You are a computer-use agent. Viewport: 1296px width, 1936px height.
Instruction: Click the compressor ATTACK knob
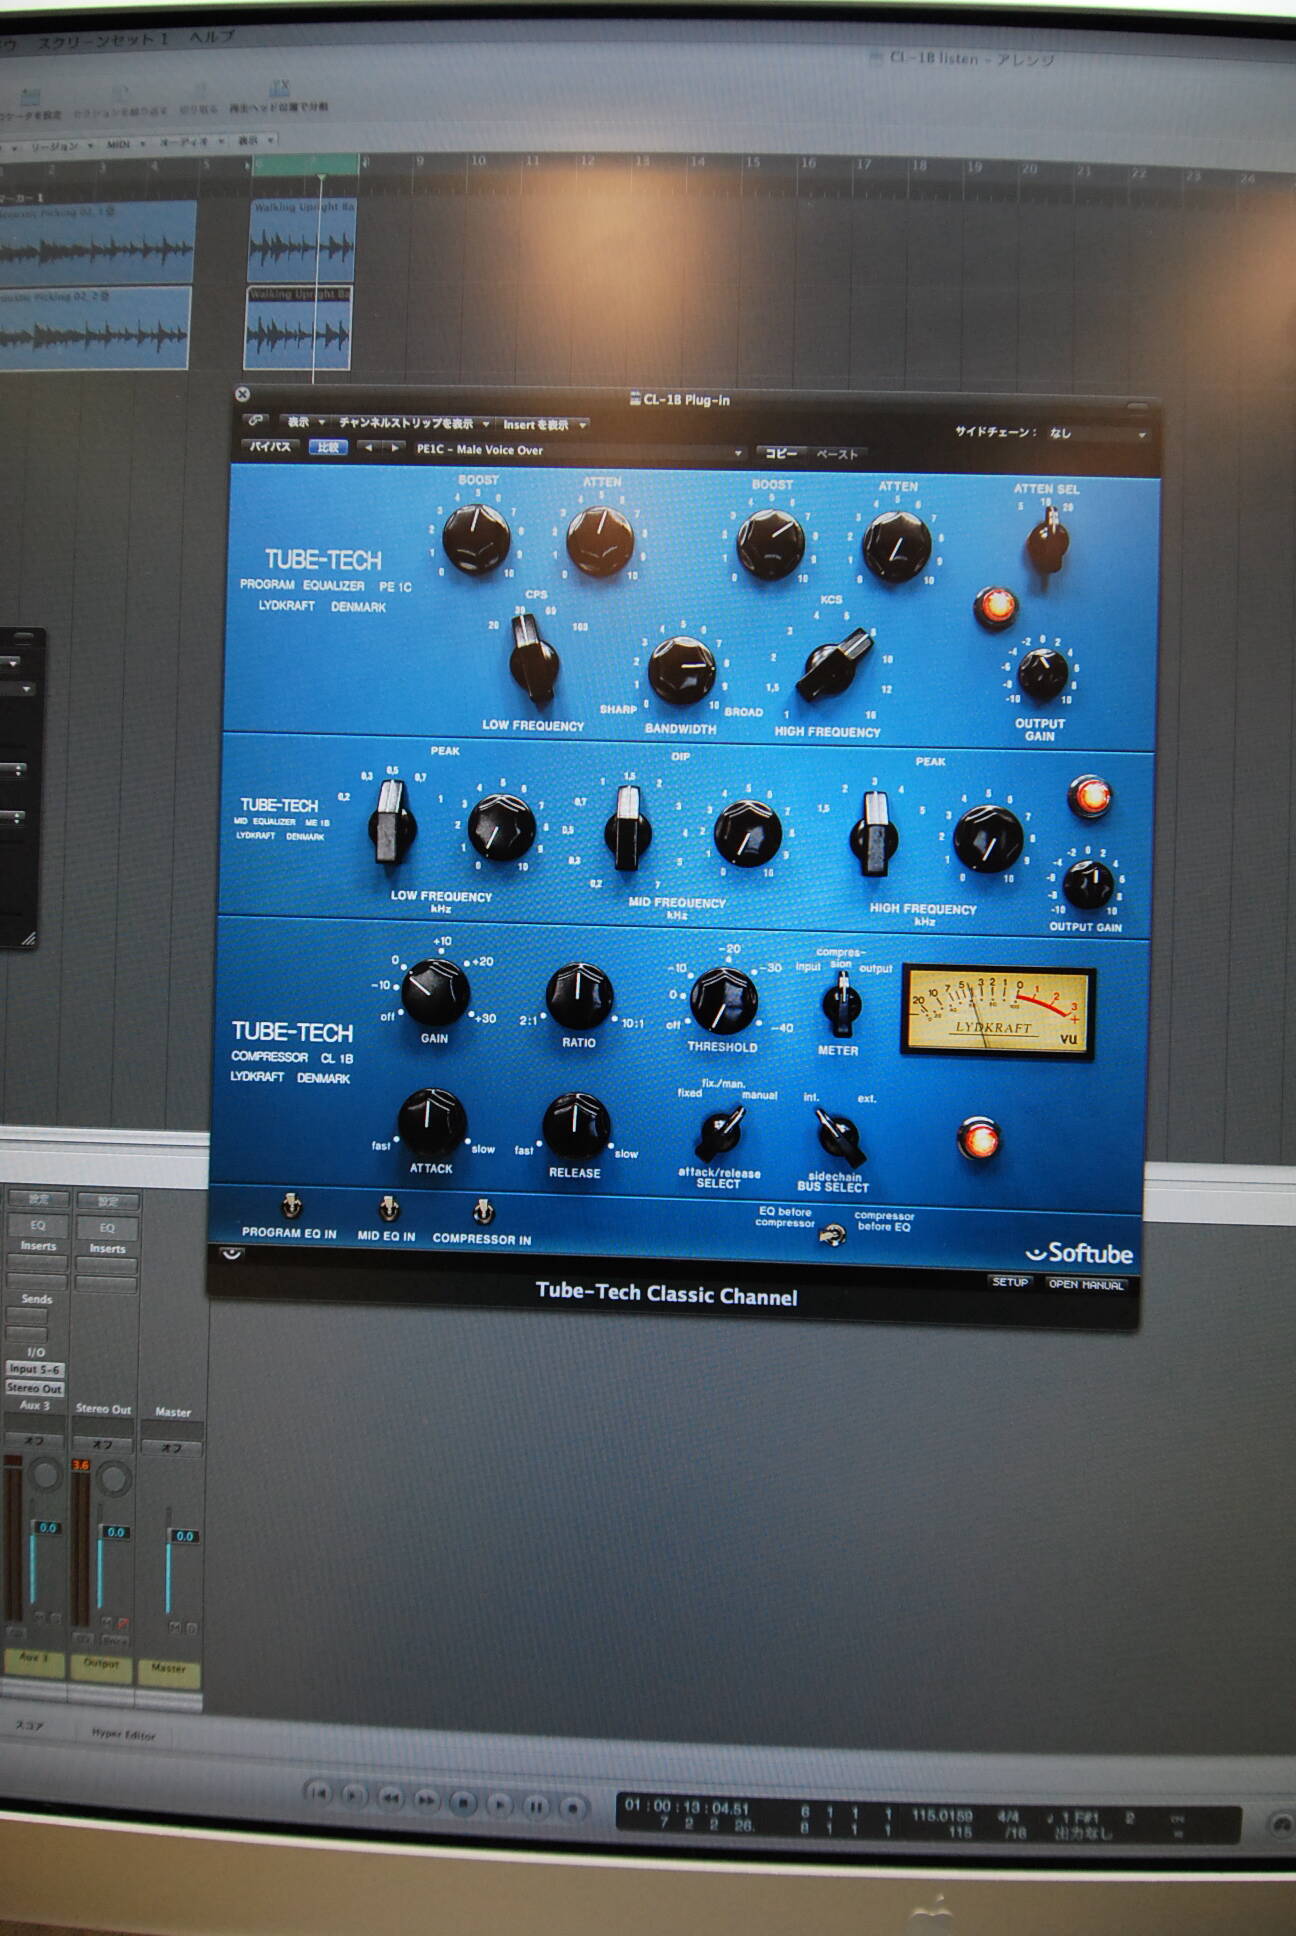tap(432, 1122)
